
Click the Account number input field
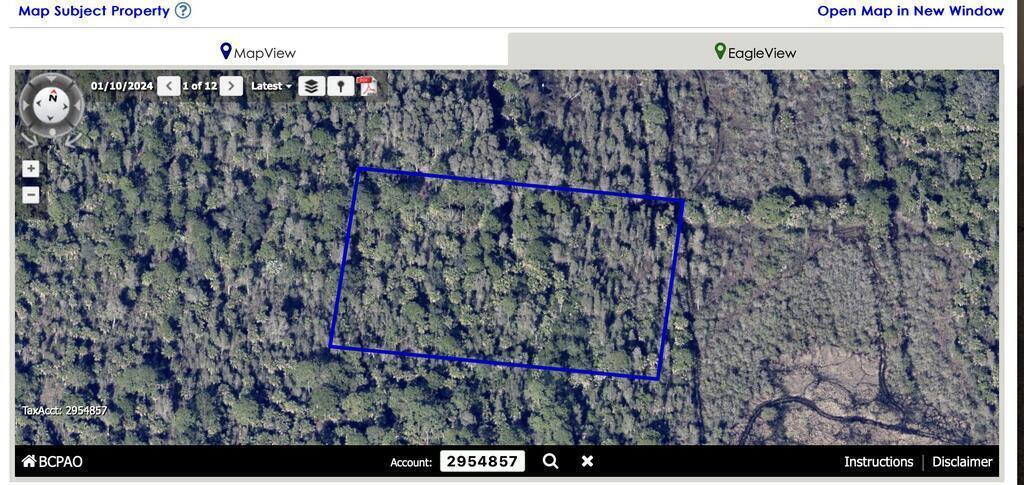pos(483,462)
